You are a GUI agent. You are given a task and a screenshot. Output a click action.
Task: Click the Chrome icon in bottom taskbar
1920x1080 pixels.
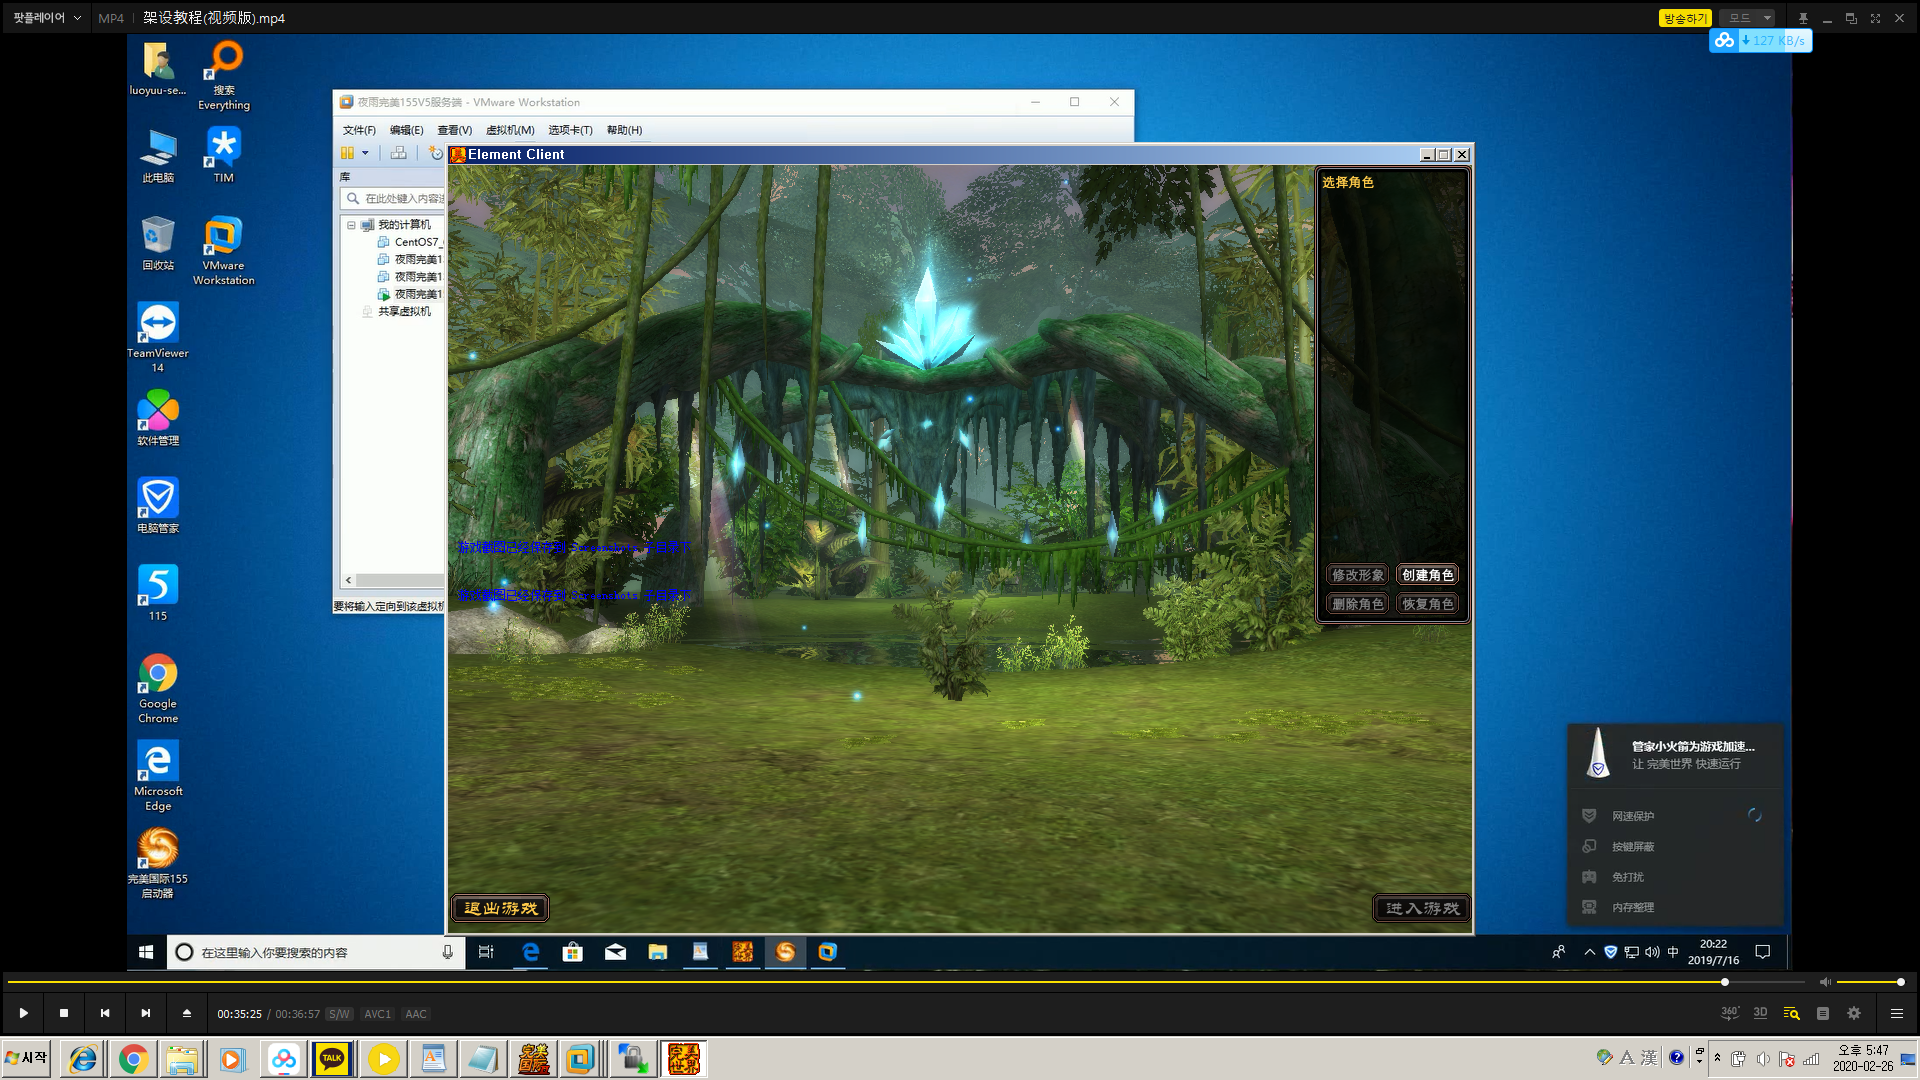(133, 1058)
